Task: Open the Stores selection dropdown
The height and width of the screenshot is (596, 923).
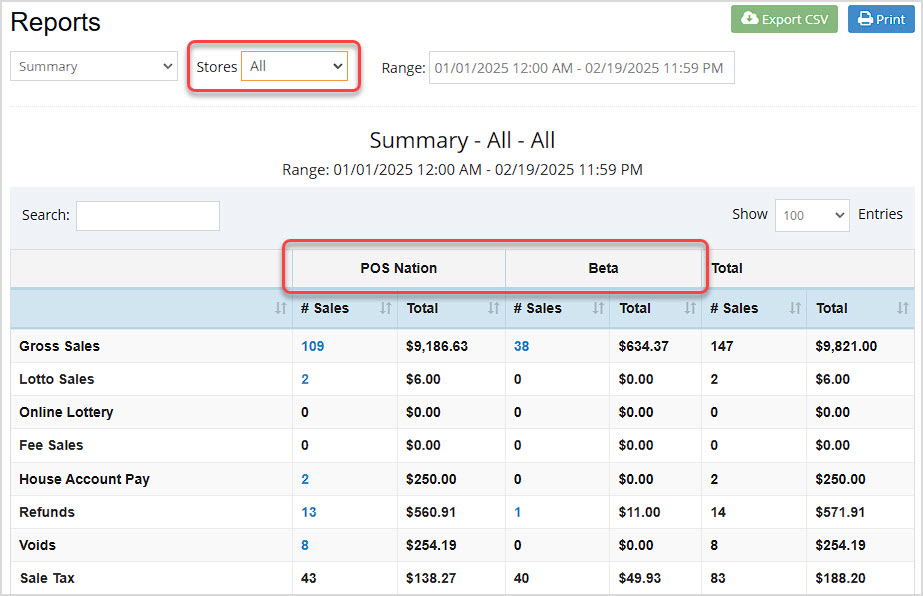Action: click(294, 66)
